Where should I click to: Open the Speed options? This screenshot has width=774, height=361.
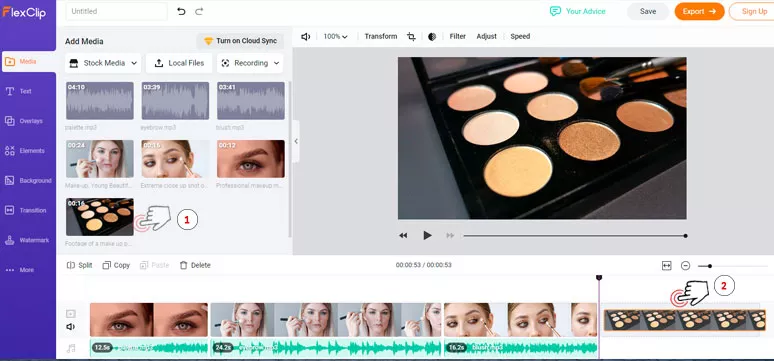pos(520,37)
